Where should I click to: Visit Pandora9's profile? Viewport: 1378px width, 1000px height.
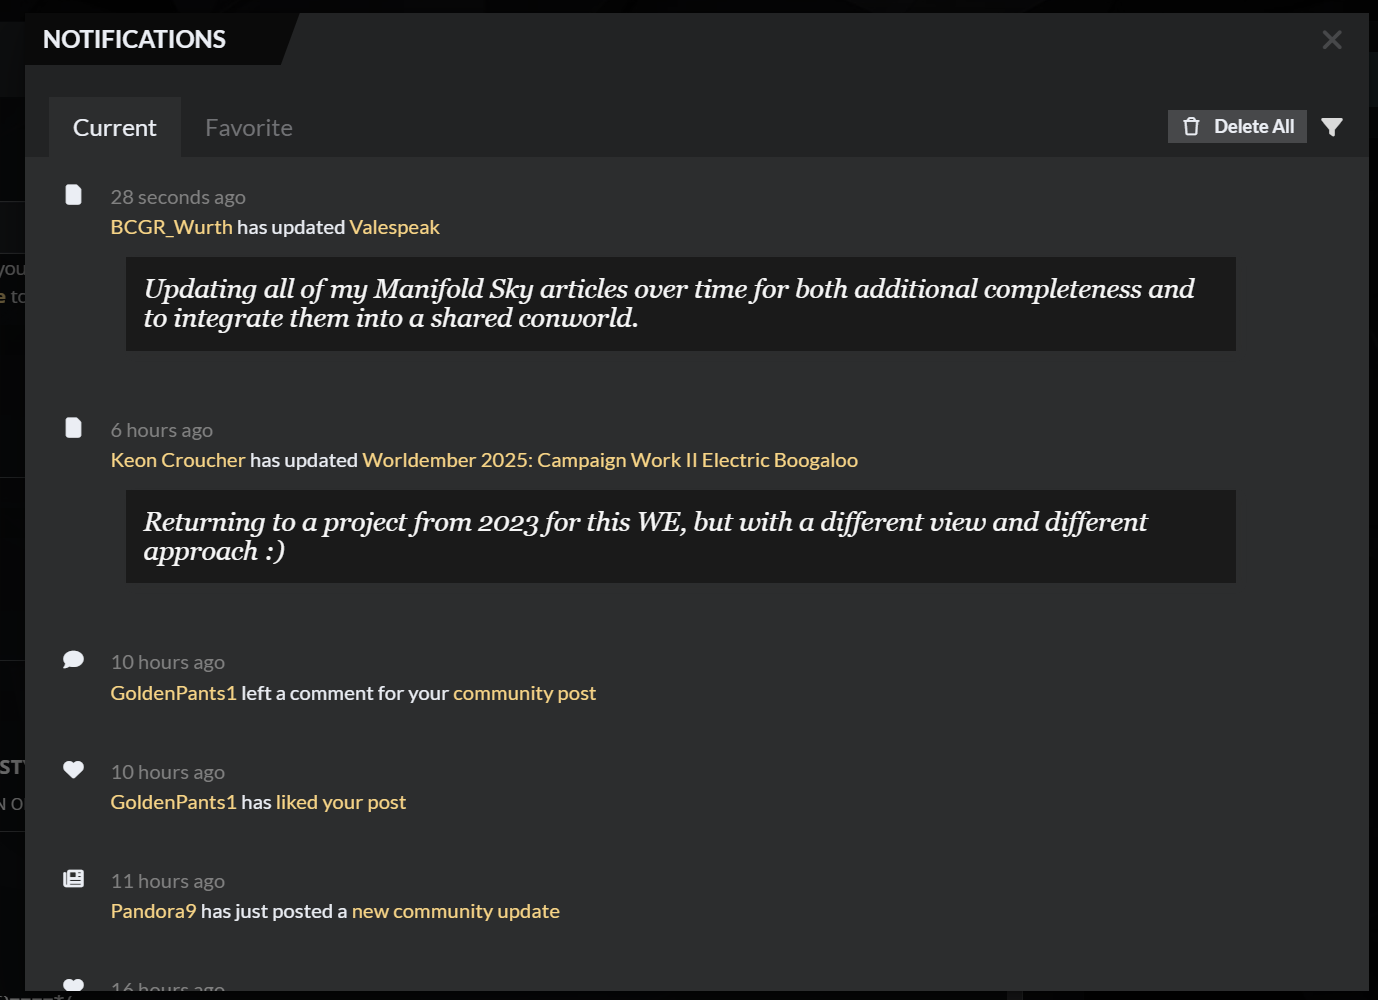point(153,911)
